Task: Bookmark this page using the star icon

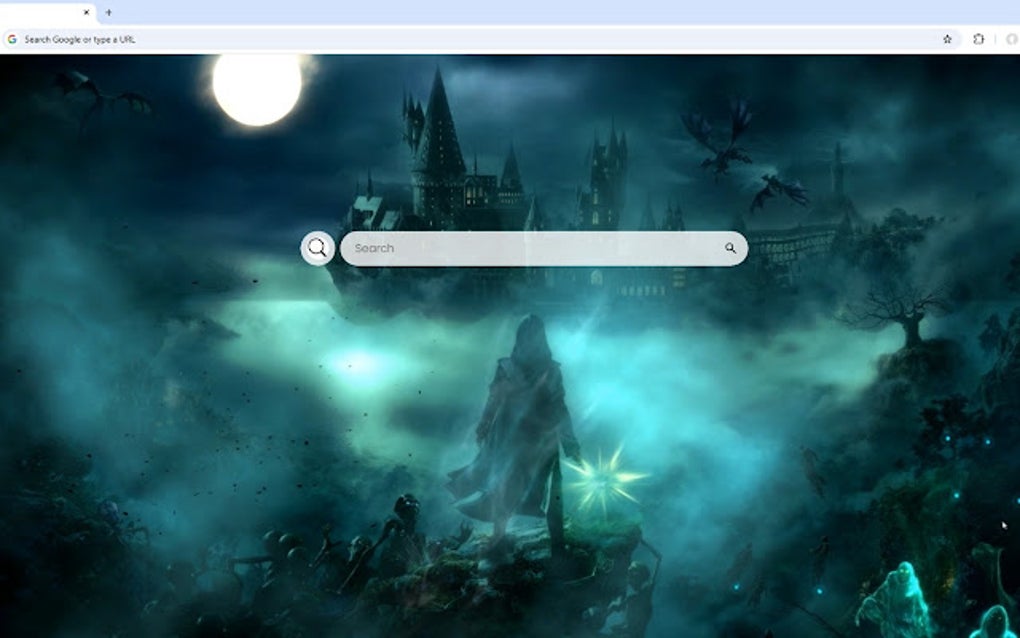Action: tap(947, 39)
